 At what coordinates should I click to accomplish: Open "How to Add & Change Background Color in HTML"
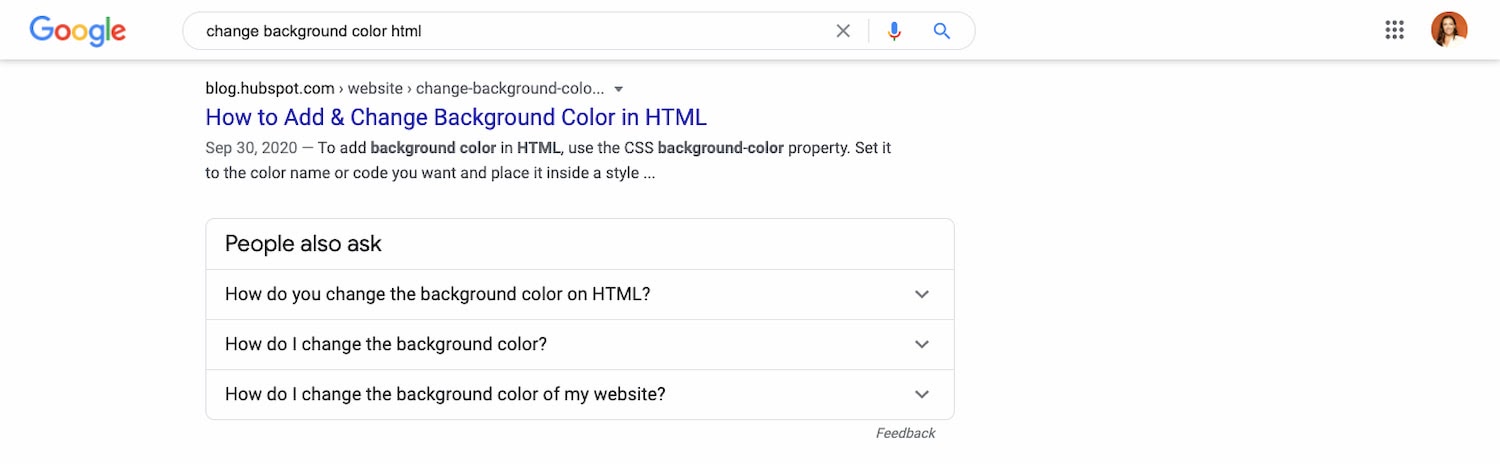[456, 117]
